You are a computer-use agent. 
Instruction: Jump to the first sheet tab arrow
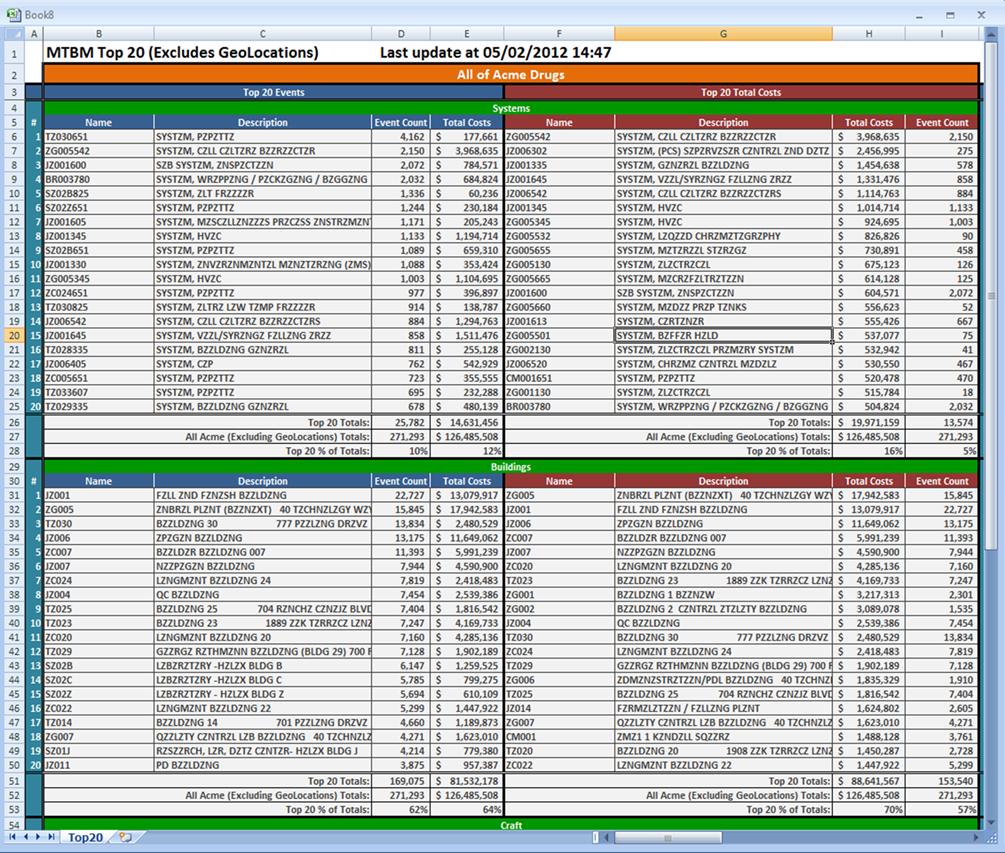click(x=12, y=837)
